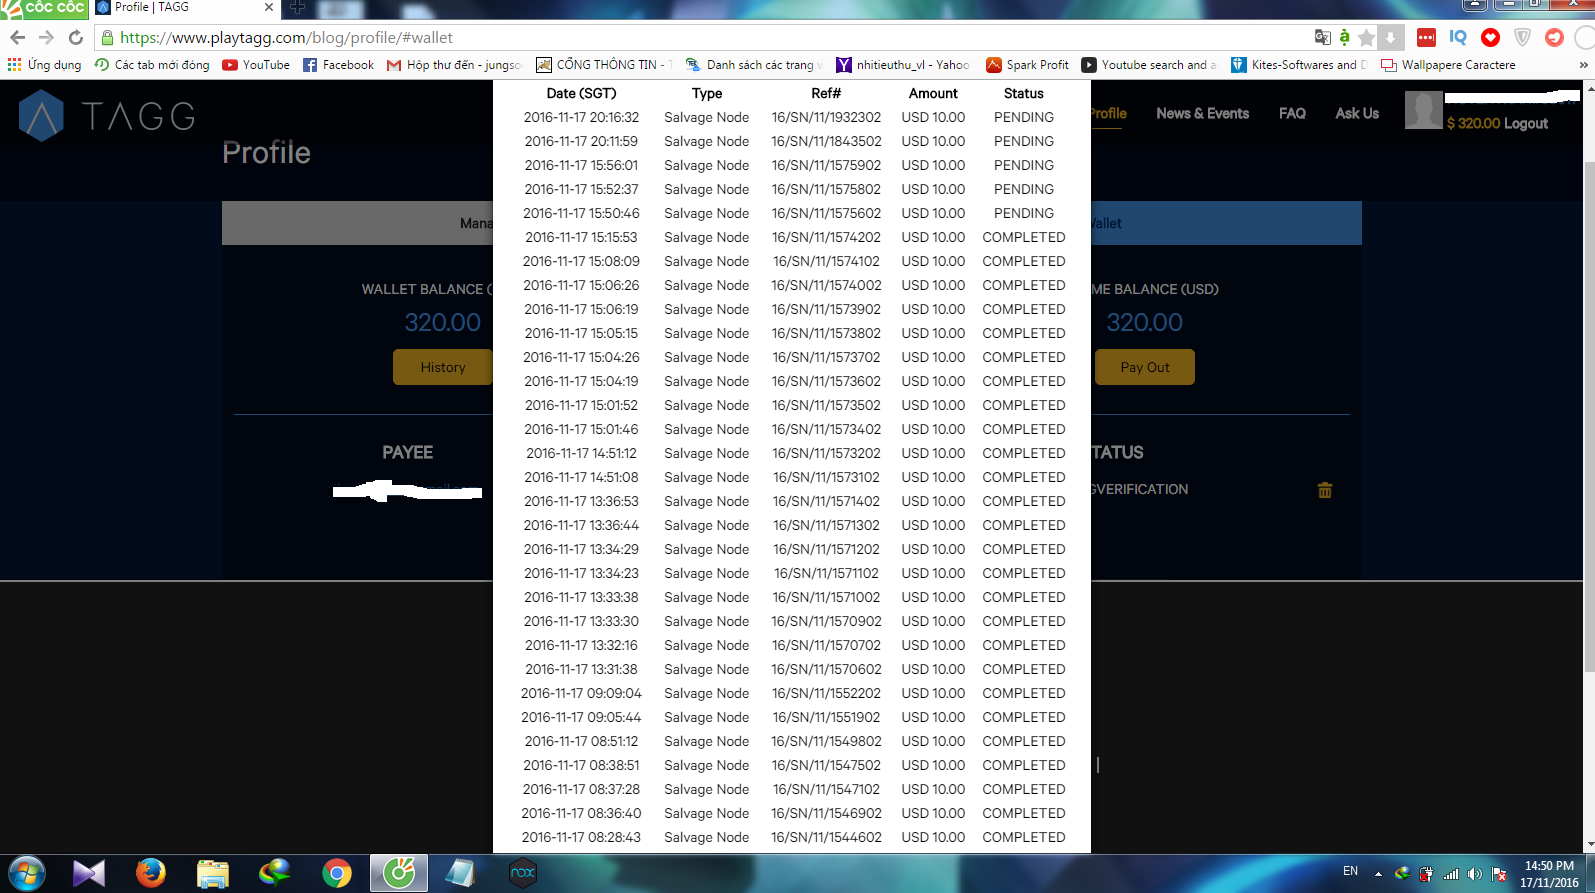Viewport: 1595px width, 893px height.
Task: Delete the payee with the trash icon
Action: click(1325, 490)
